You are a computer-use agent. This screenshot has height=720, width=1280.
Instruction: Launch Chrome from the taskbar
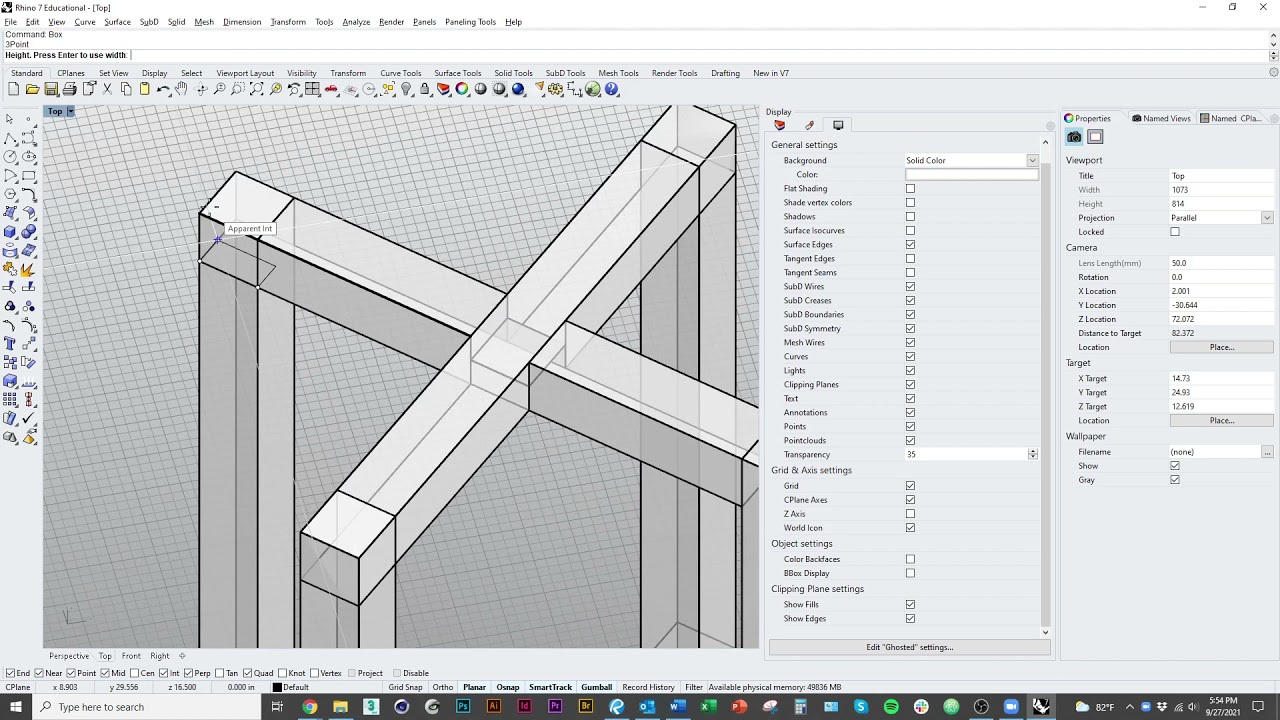(x=310, y=707)
